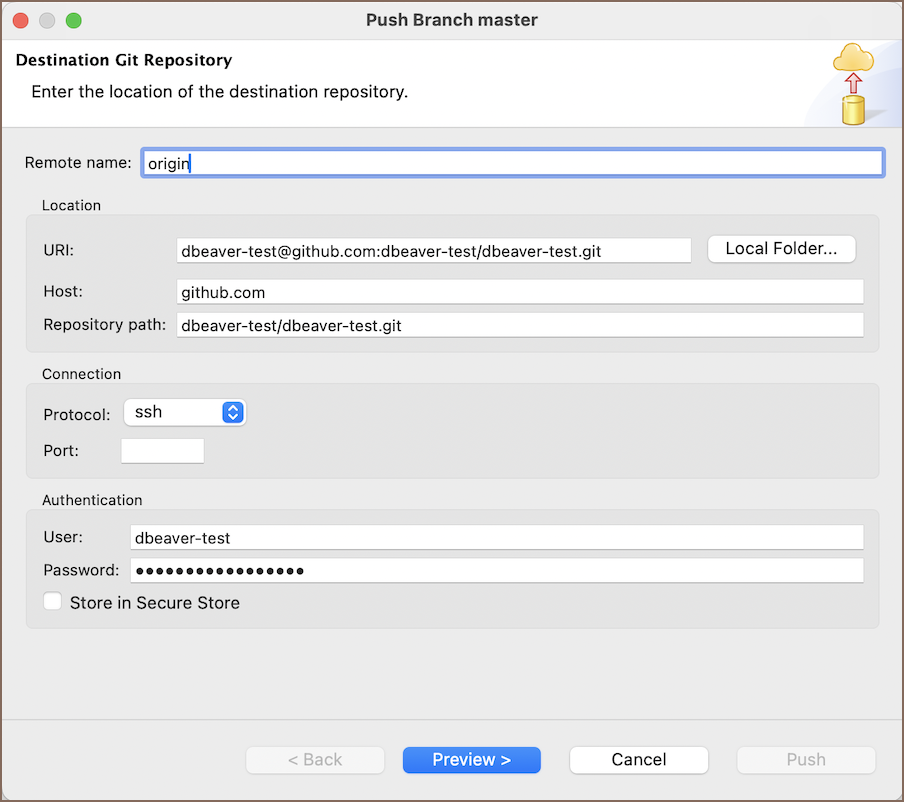Click the disabled < Back button
The image size is (904, 802).
[315, 760]
